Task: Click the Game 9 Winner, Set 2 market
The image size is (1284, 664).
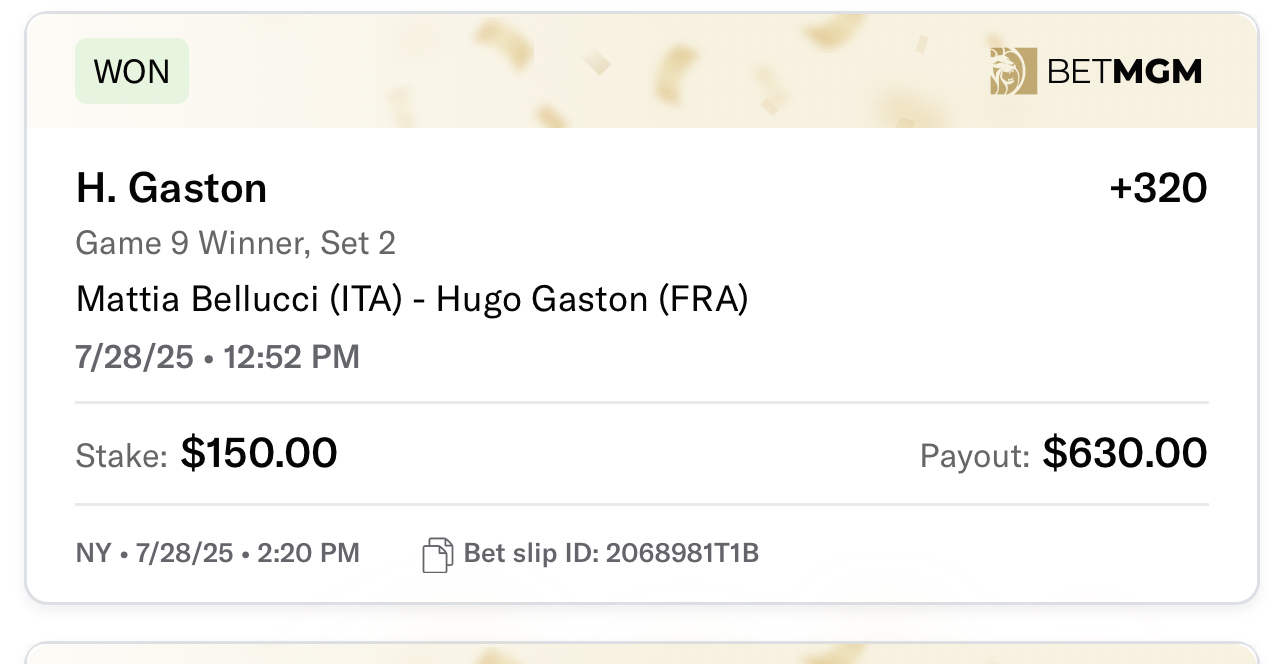Action: (x=236, y=243)
